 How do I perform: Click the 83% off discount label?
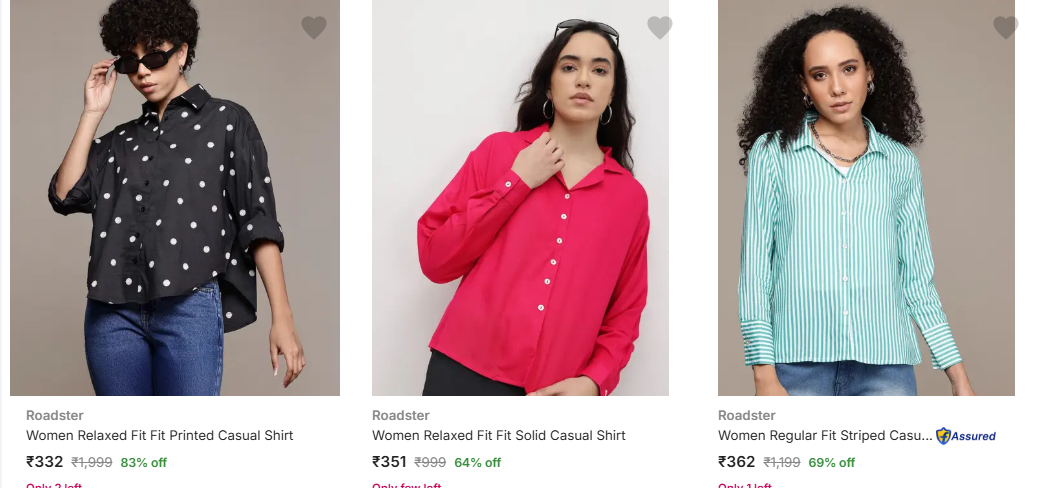144,463
